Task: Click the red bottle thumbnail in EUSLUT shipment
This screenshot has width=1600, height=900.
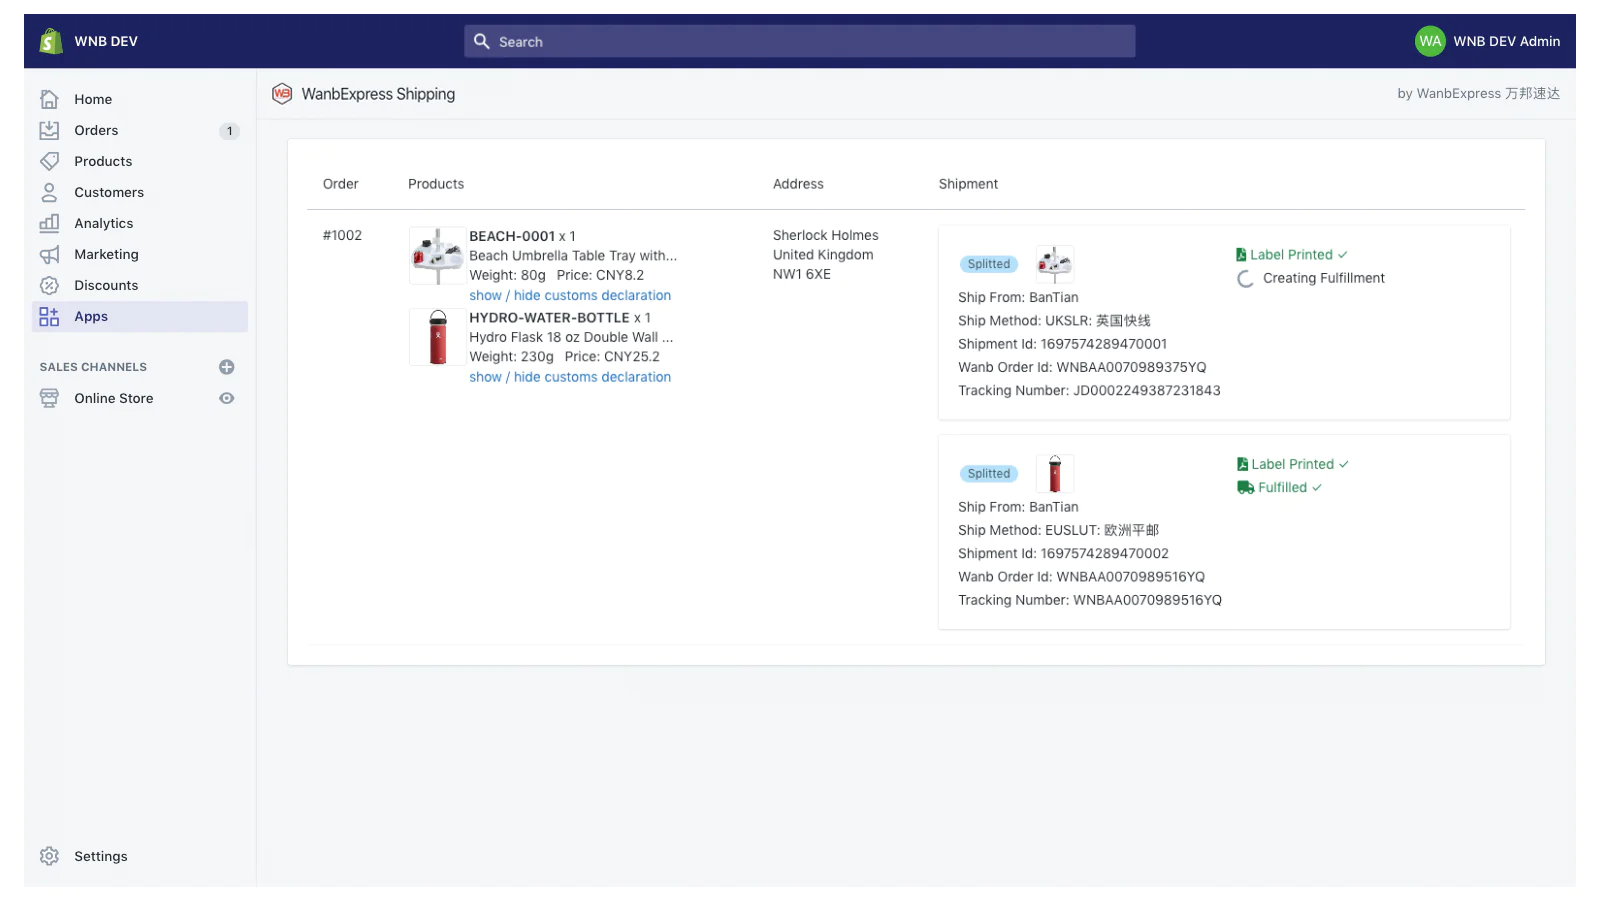Action: (1054, 474)
